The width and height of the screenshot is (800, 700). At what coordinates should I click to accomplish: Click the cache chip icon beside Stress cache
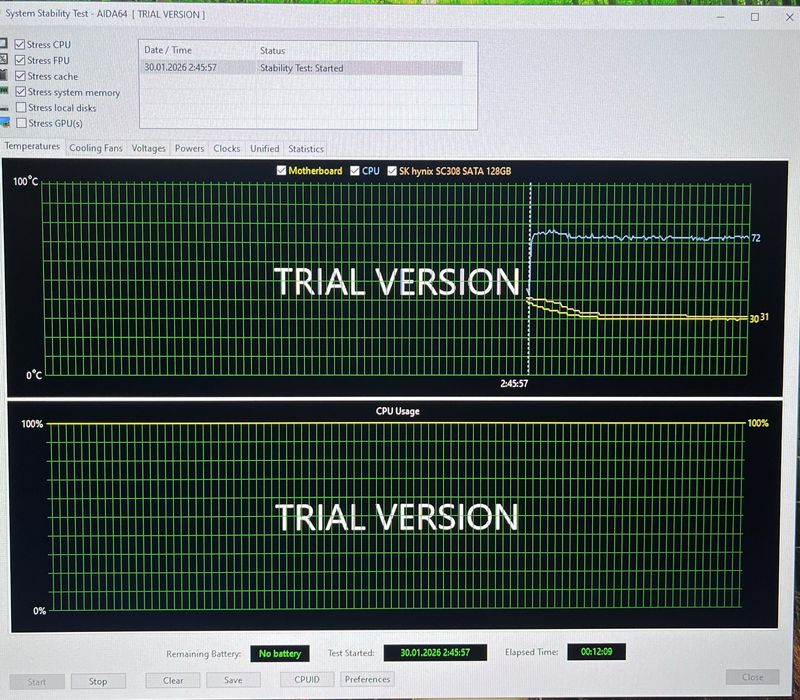tap(4, 76)
